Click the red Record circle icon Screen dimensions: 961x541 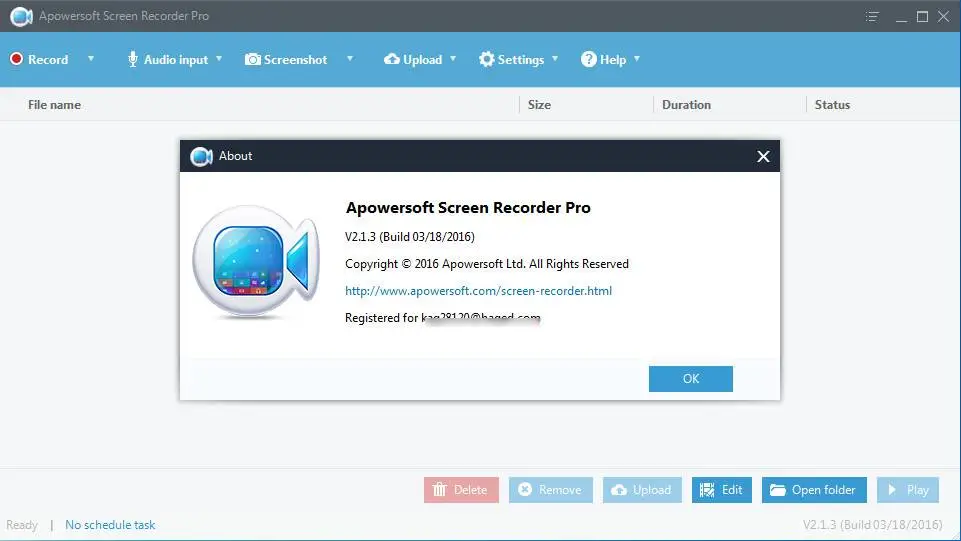(17, 59)
